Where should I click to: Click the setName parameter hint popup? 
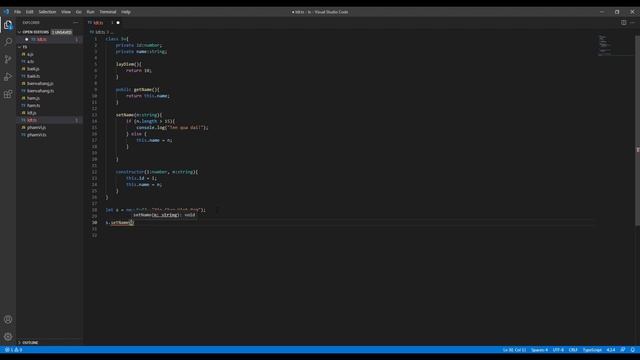point(164,215)
